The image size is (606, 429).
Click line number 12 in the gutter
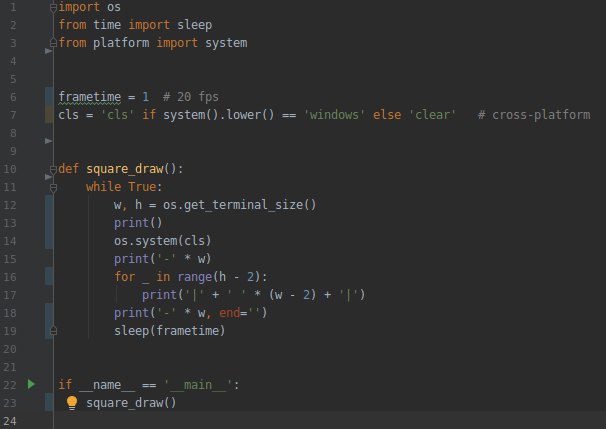coord(10,205)
